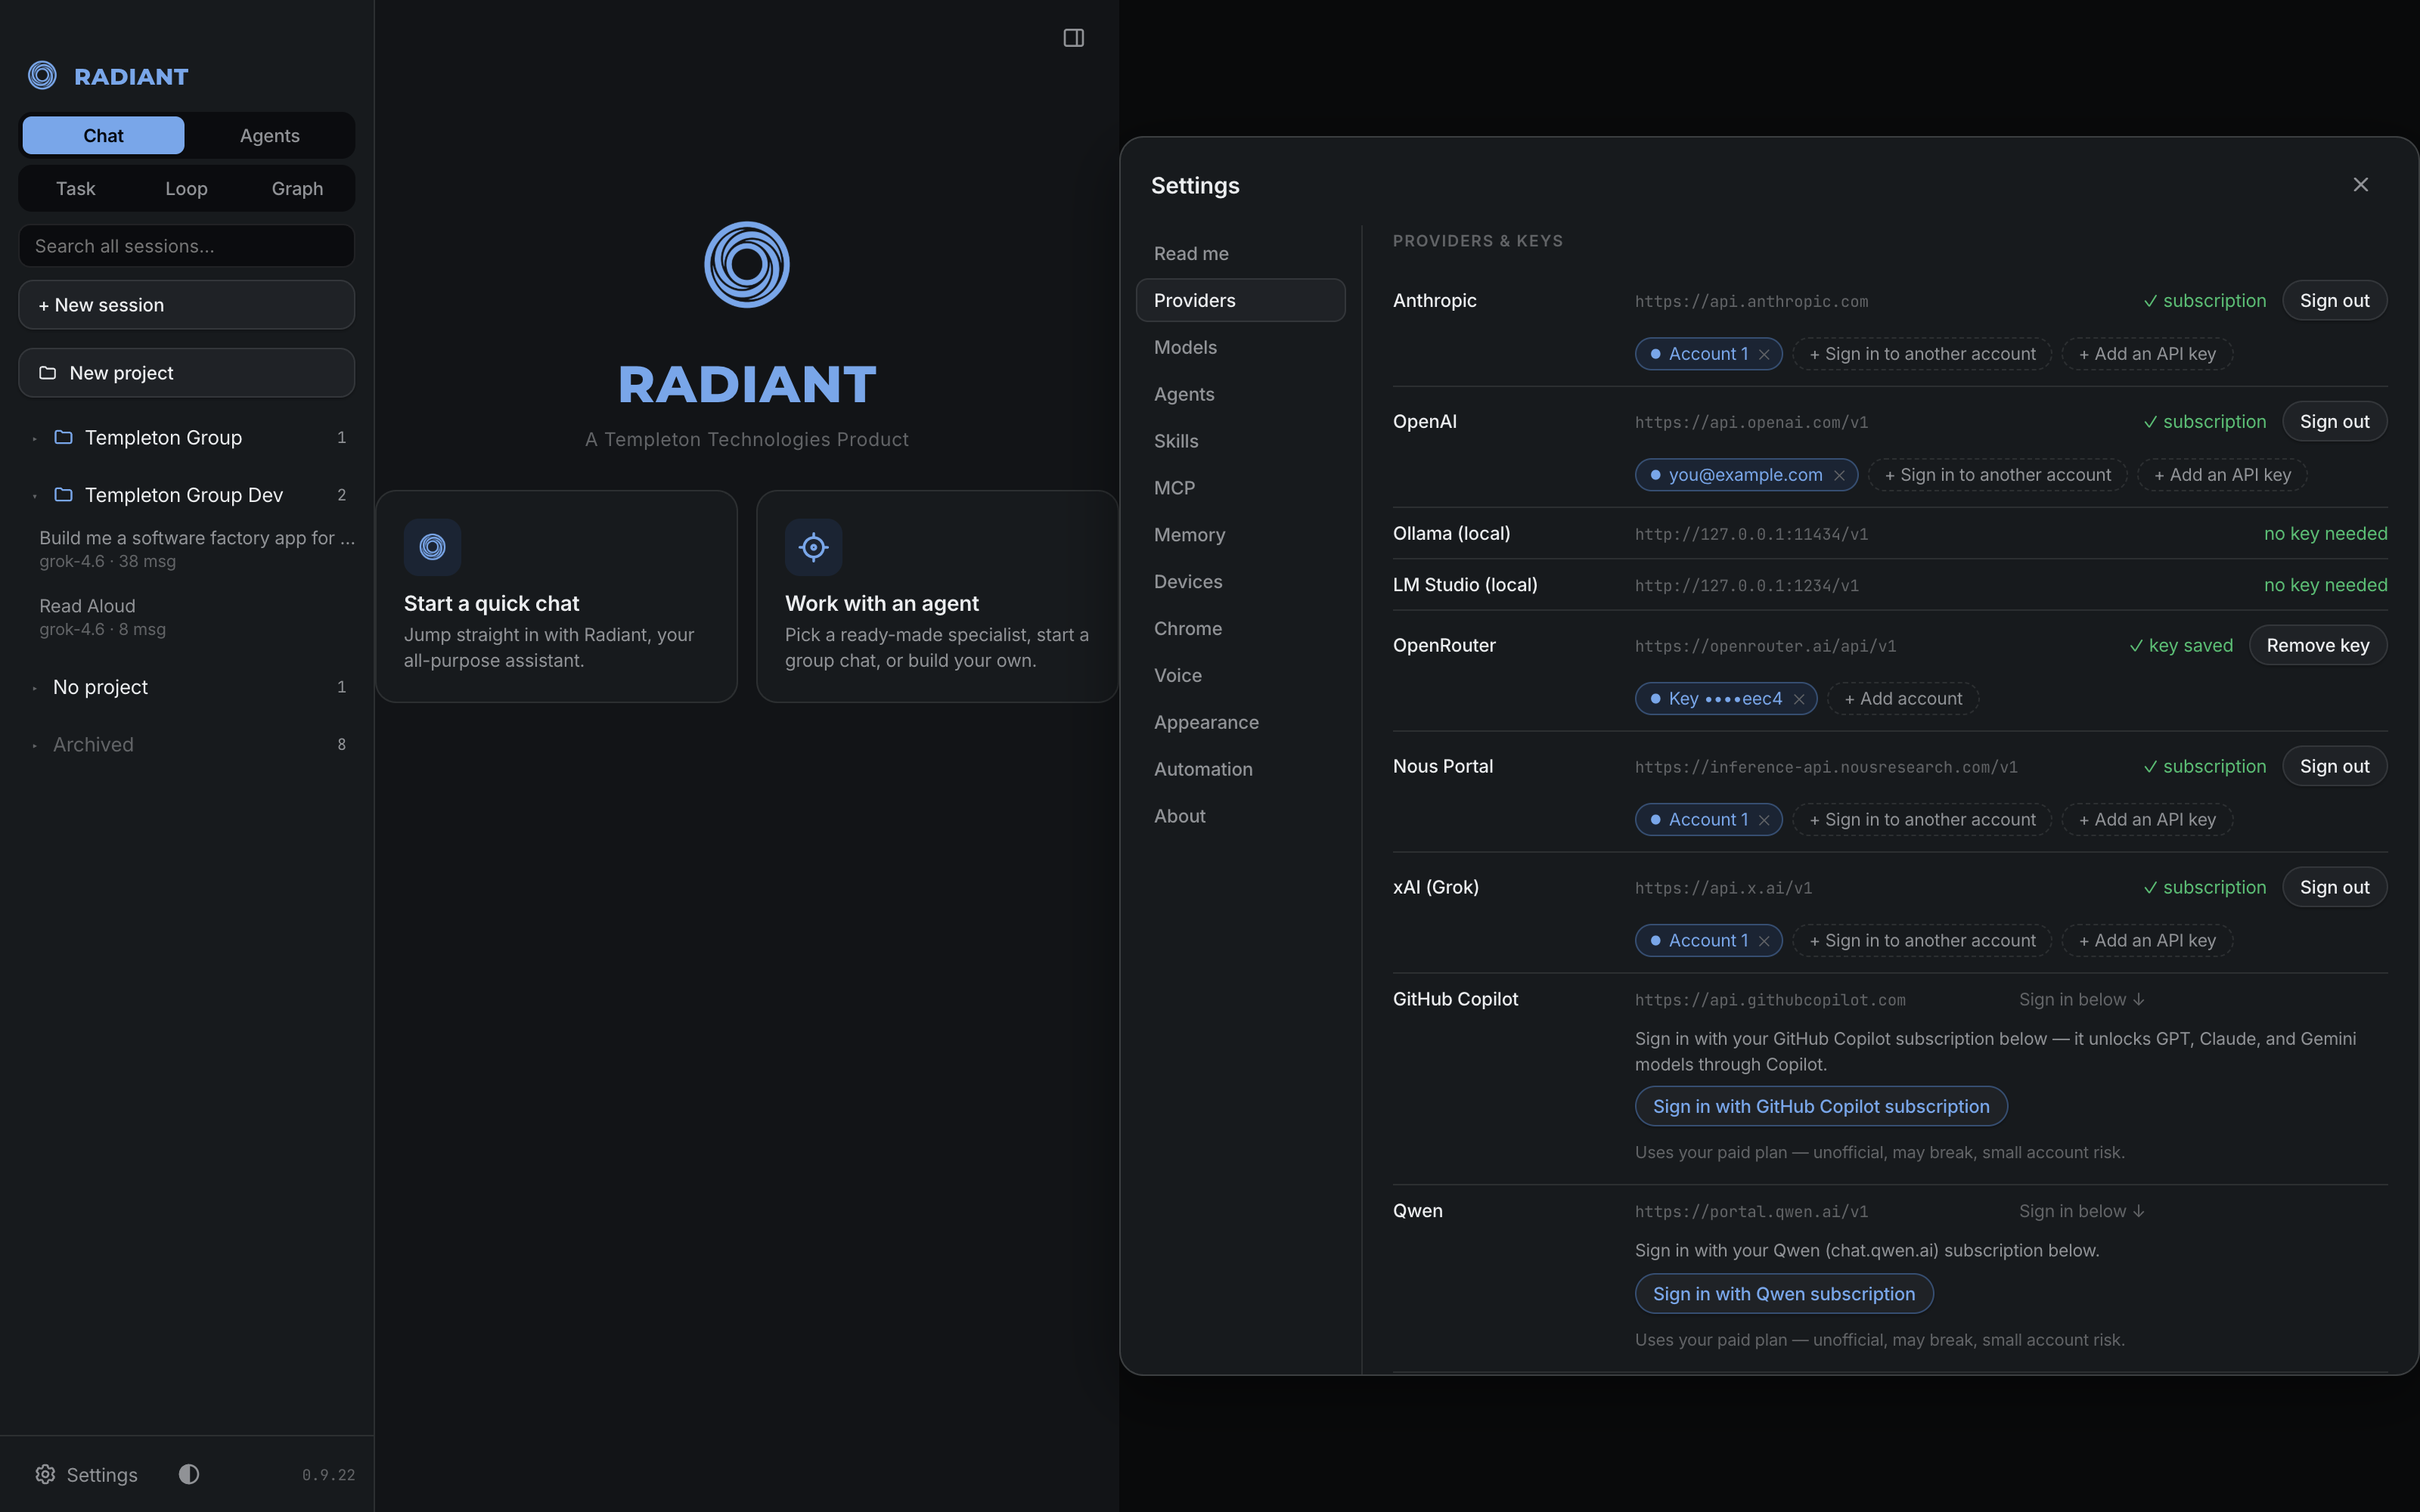Screen dimensions: 2420x1512
Task: Sign out of Anthropic provider
Action: point(2334,301)
